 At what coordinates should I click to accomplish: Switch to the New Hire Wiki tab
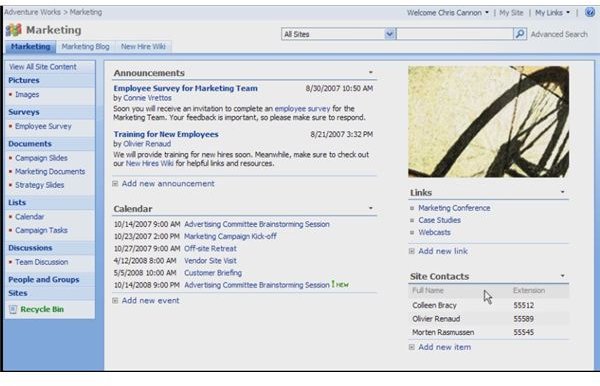click(x=143, y=47)
